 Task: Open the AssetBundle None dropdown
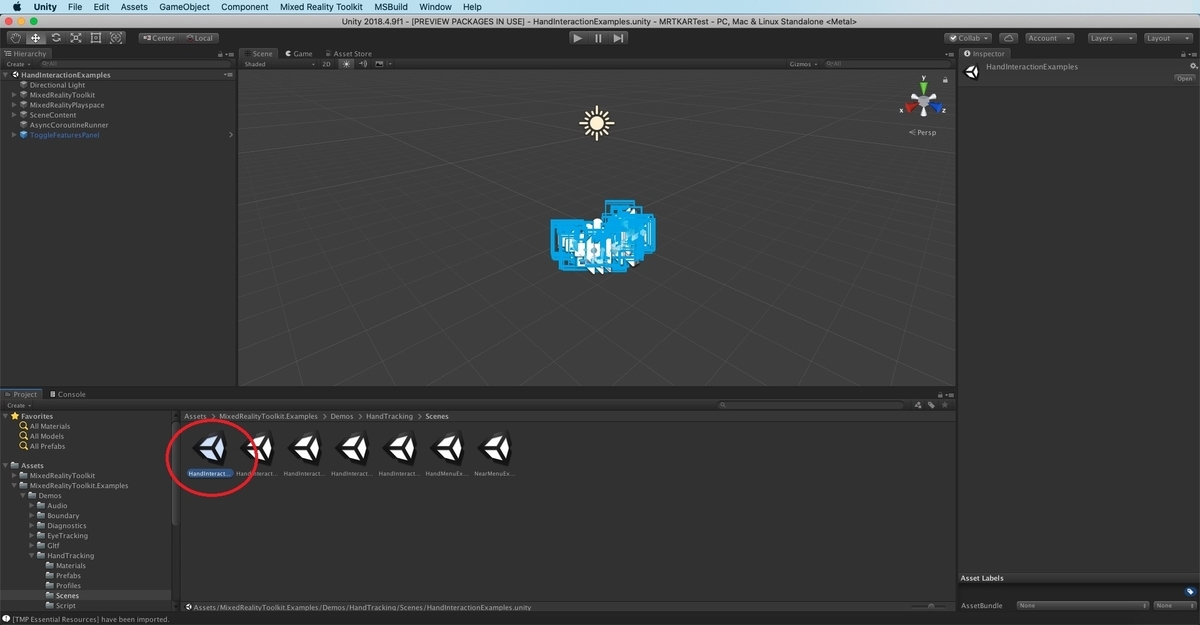click(1083, 605)
